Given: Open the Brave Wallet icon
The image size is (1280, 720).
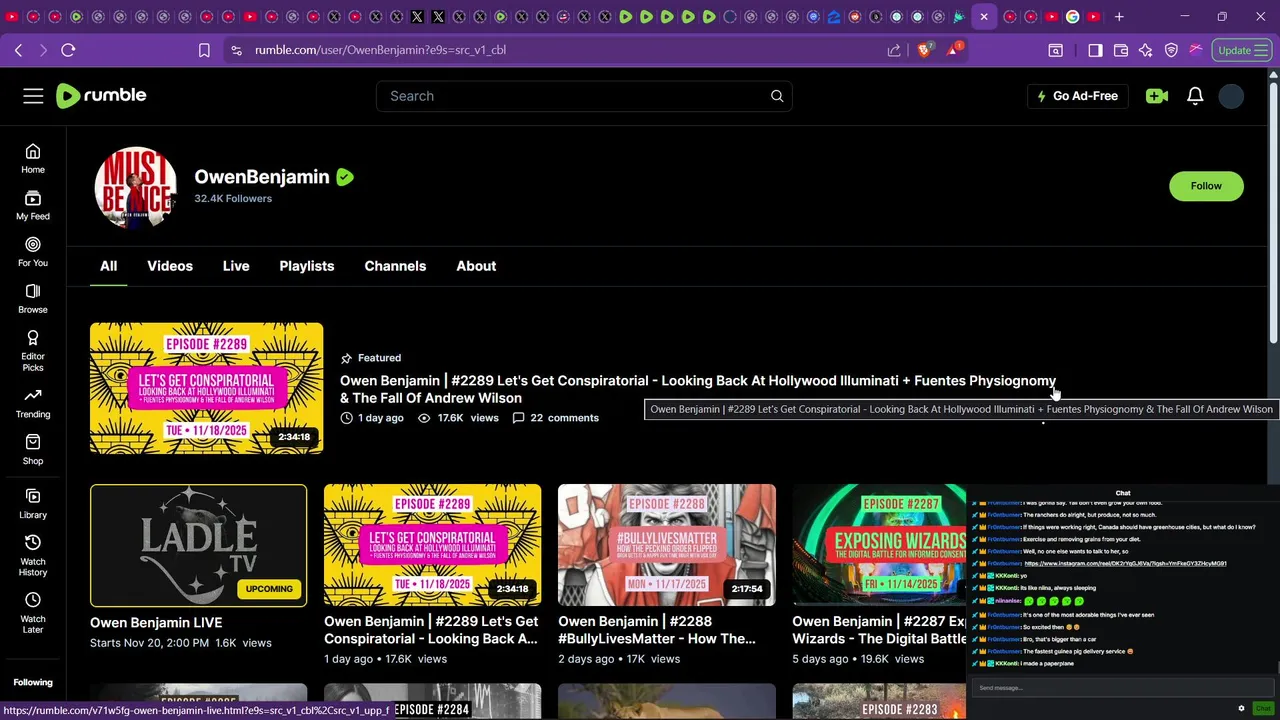Looking at the screenshot, I should [x=1120, y=50].
